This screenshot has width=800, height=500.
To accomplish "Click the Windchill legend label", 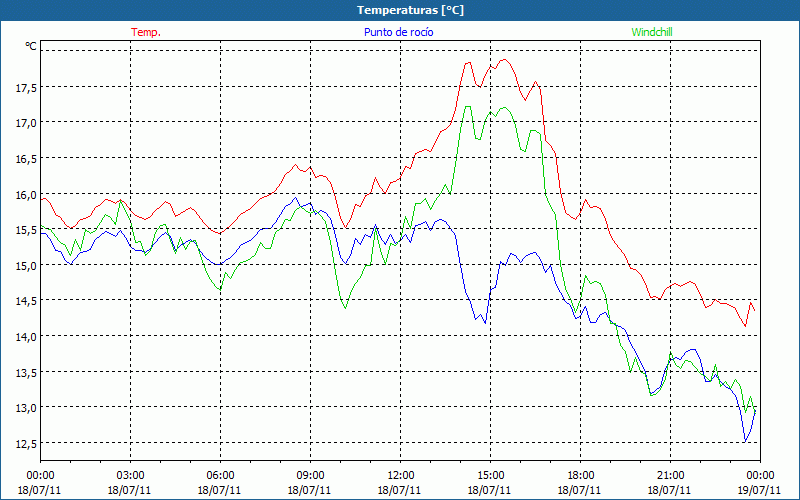I will click(652, 32).
